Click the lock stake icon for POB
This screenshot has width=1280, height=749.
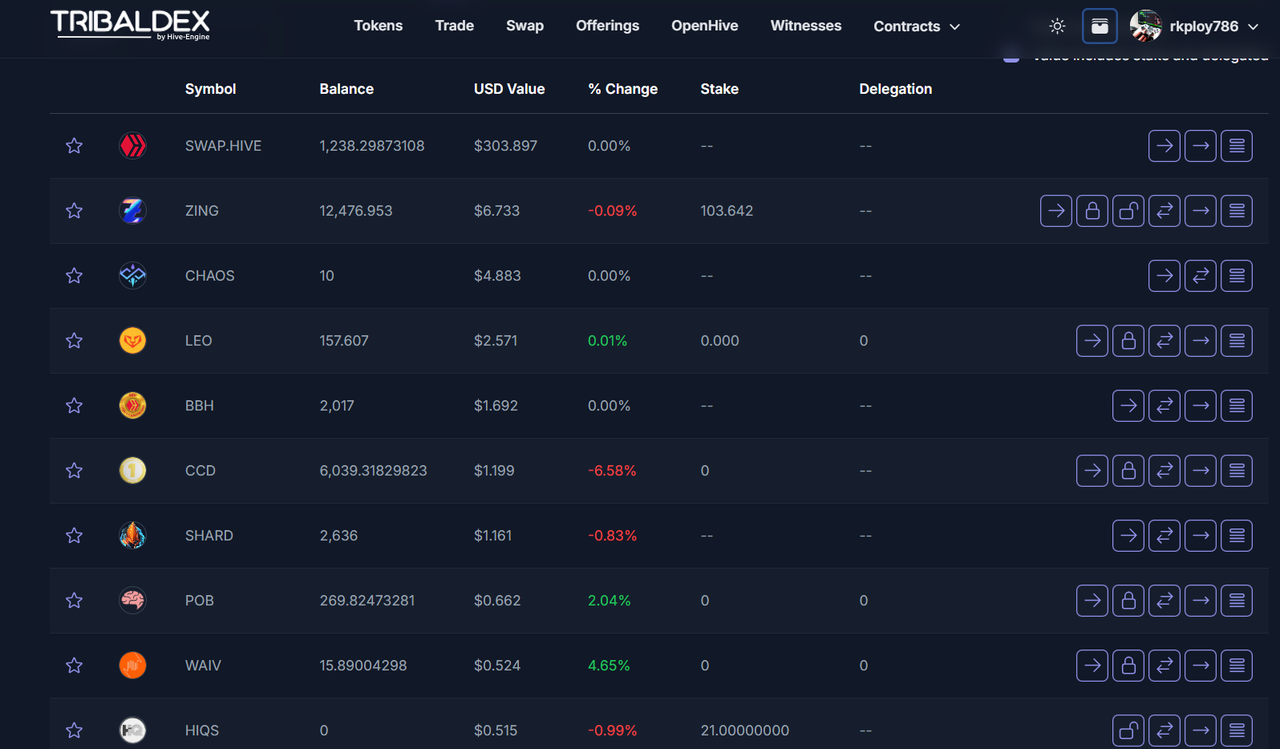[x=1128, y=601]
